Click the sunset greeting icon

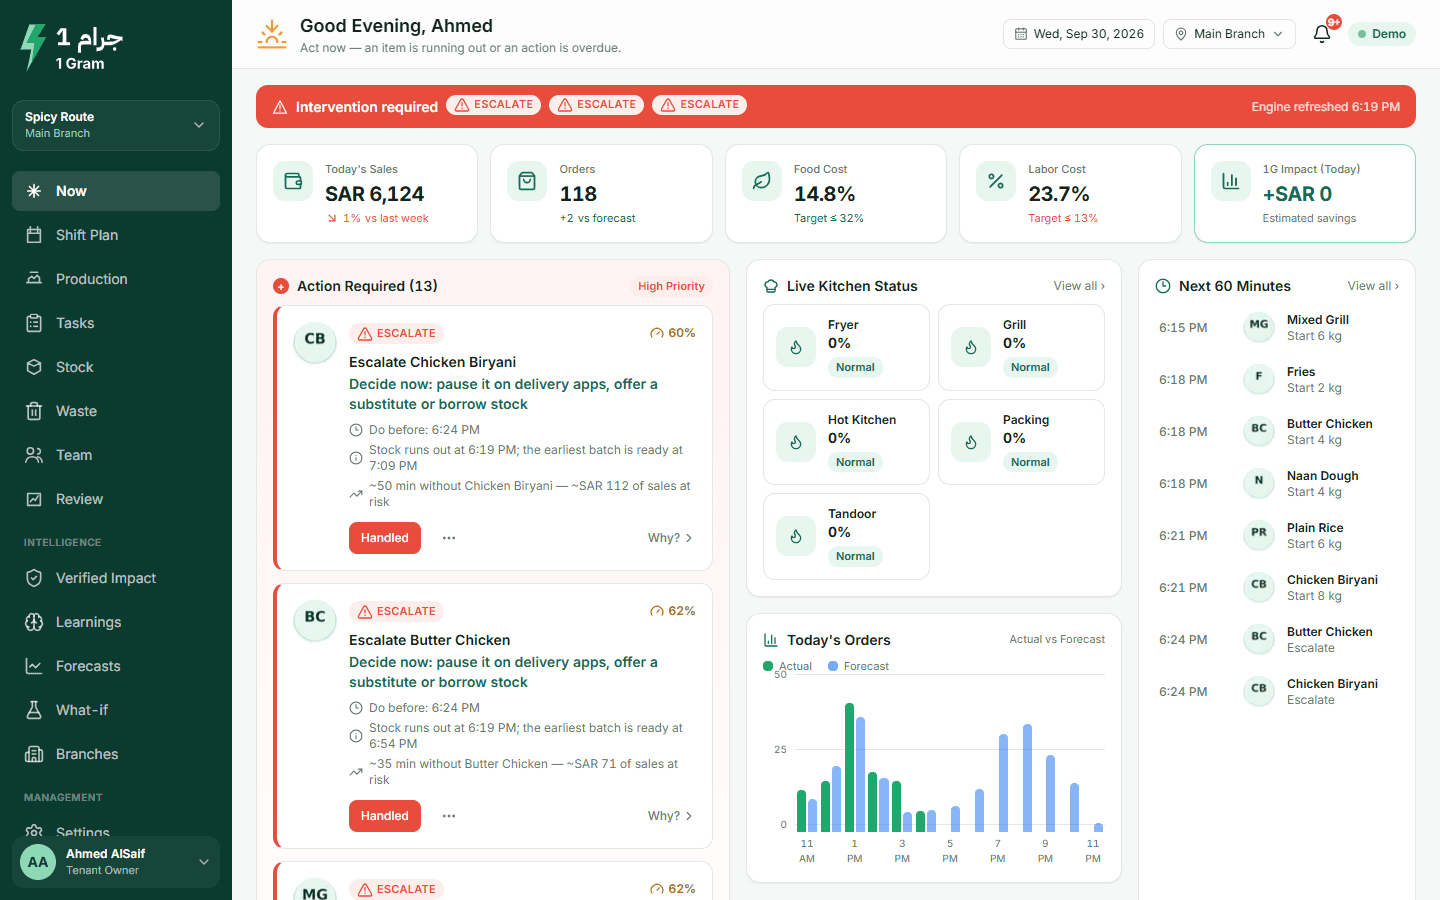coord(272,34)
